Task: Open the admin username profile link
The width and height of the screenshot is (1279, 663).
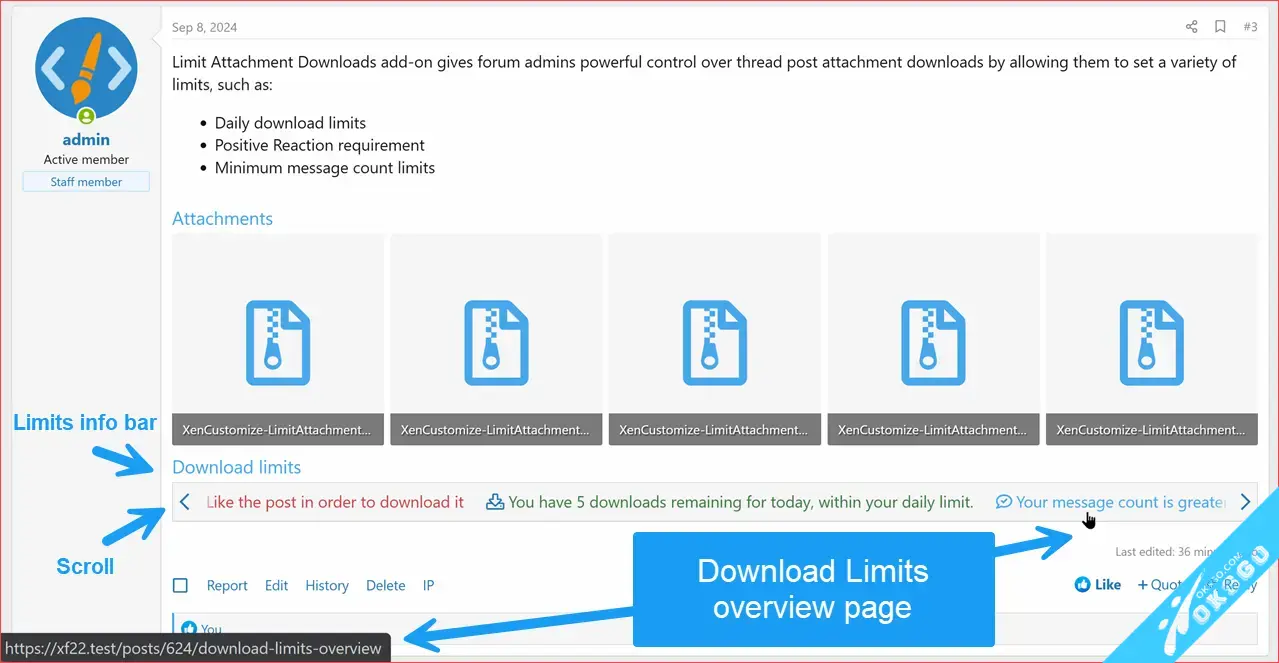Action: pos(86,140)
